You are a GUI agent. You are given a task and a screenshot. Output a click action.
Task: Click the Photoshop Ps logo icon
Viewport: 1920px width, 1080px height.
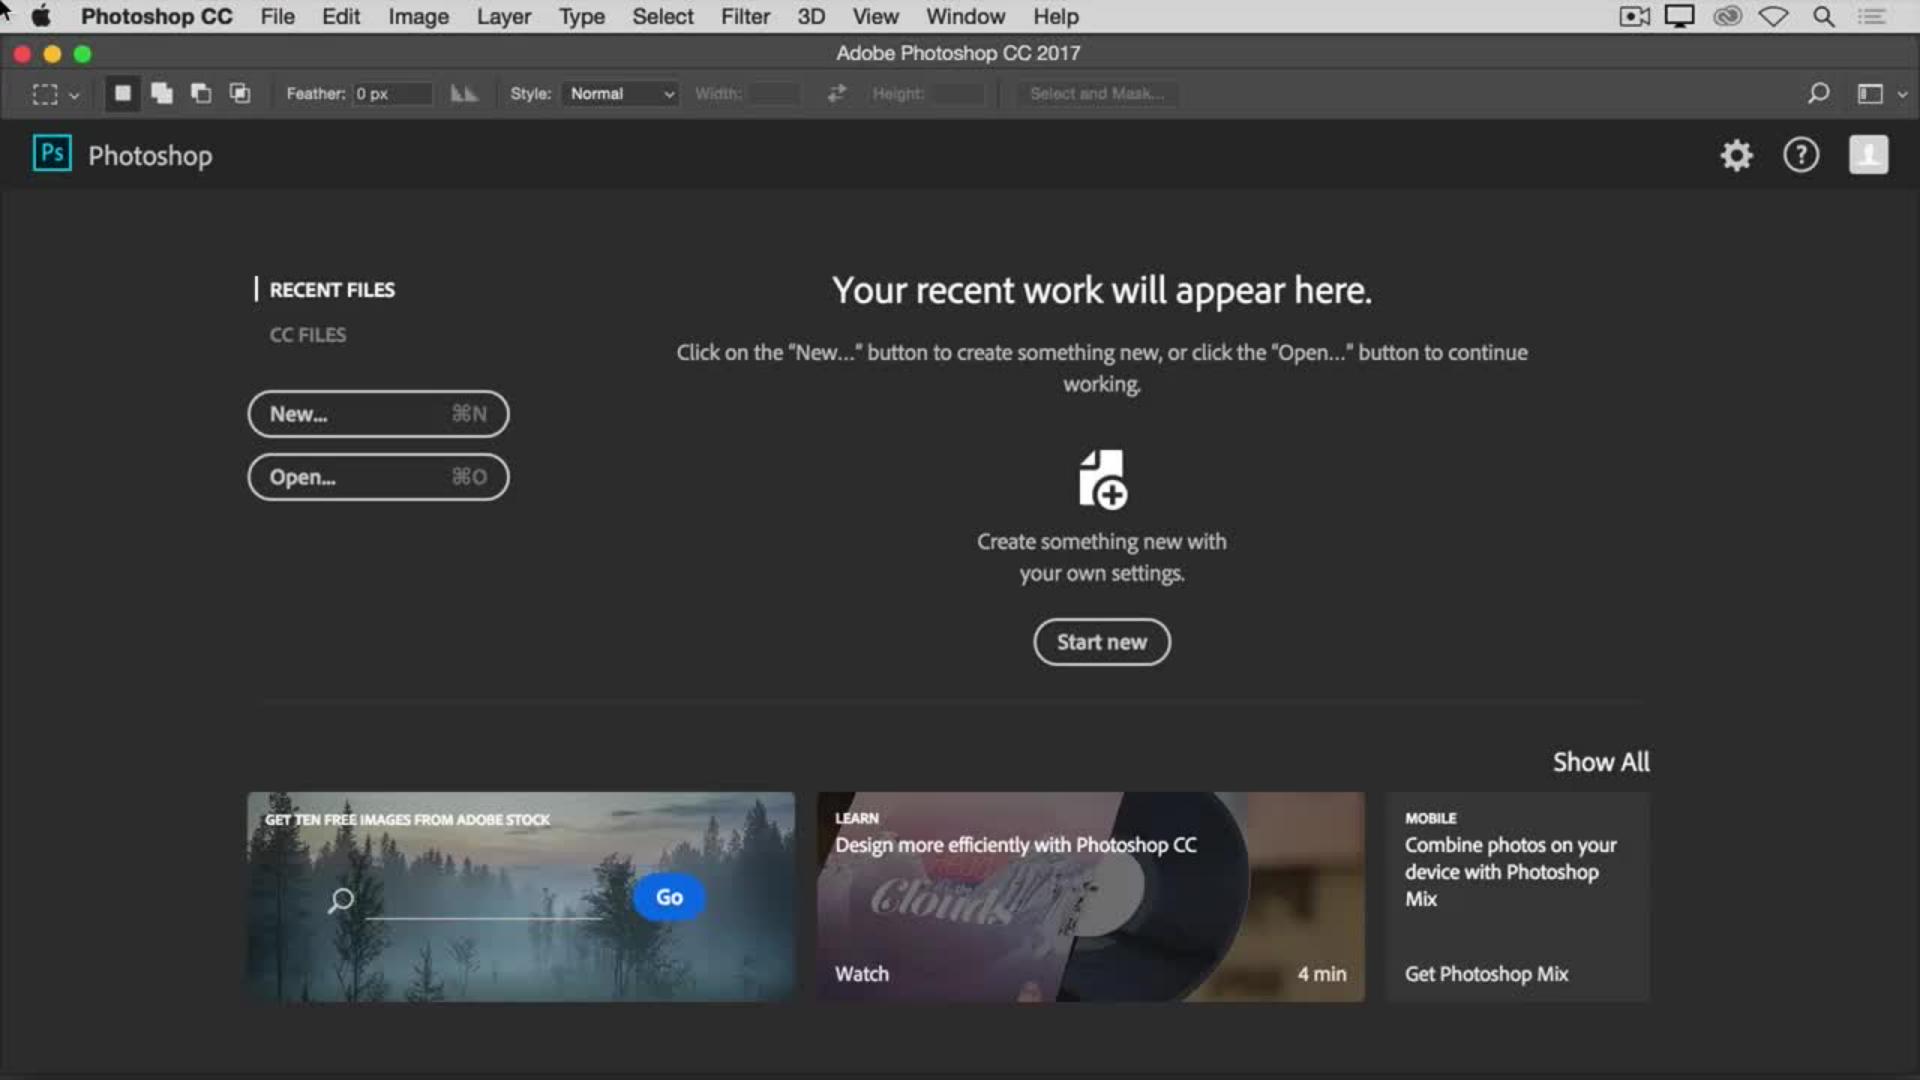point(52,154)
